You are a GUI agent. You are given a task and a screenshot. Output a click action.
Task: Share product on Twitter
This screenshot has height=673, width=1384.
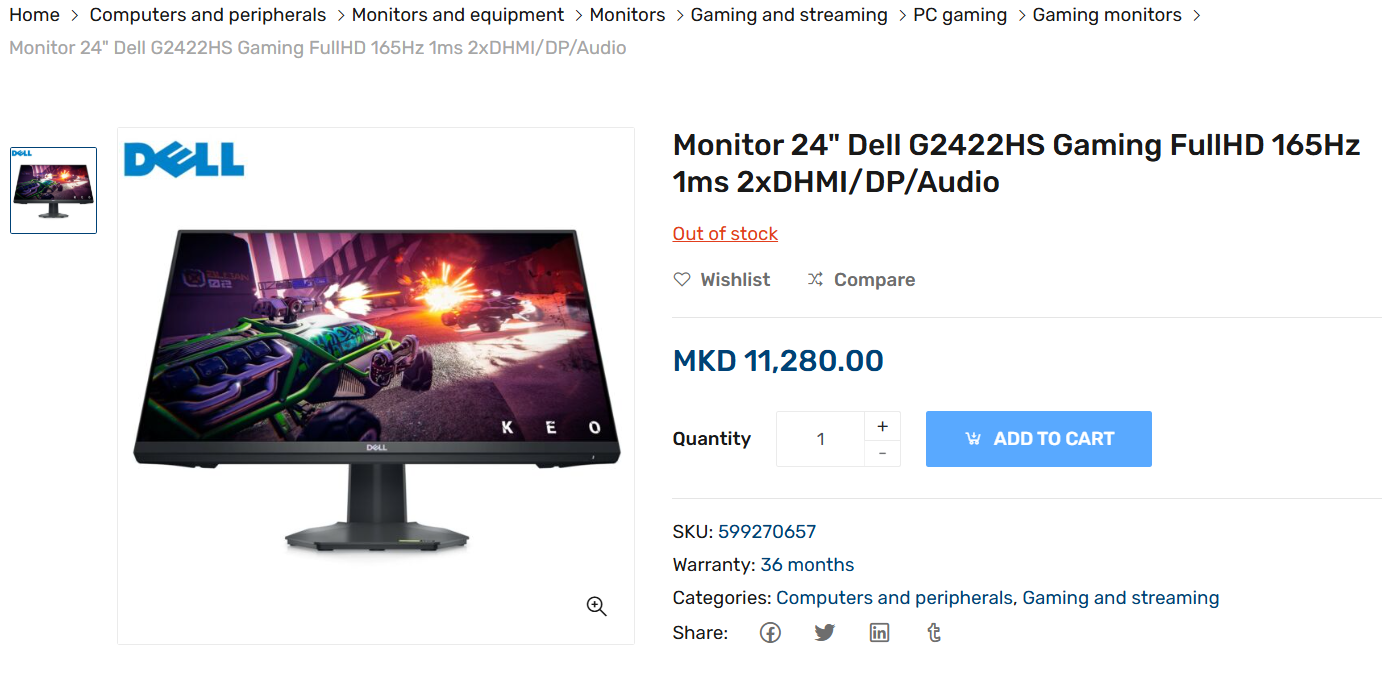point(824,633)
